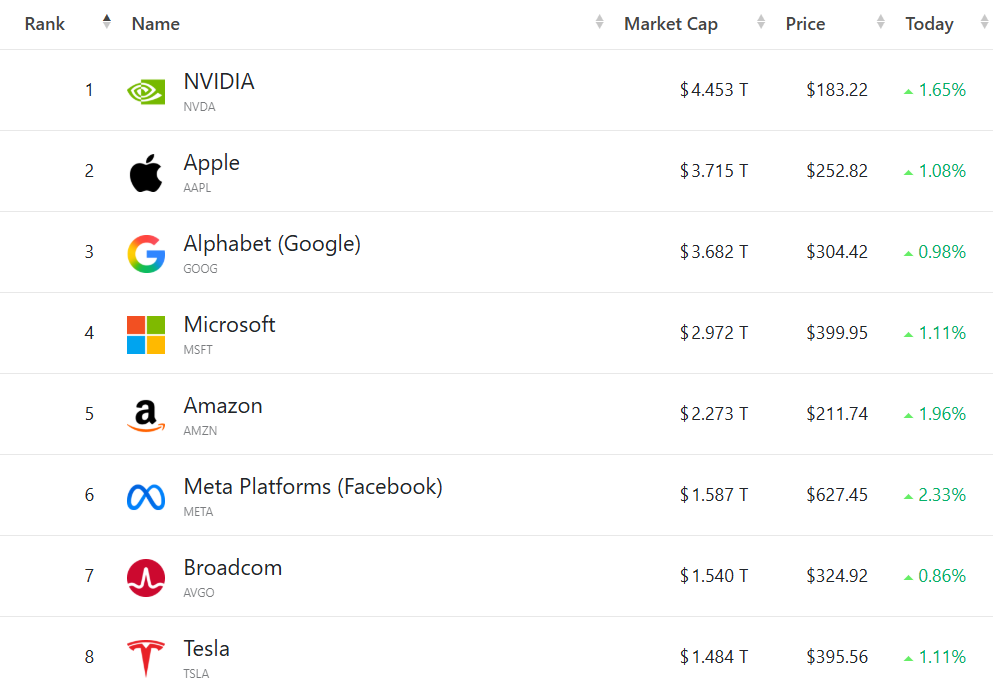Open Alphabet (Google) company page
Image resolution: width=993 pixels, height=697 pixels.
pyautogui.click(x=272, y=244)
